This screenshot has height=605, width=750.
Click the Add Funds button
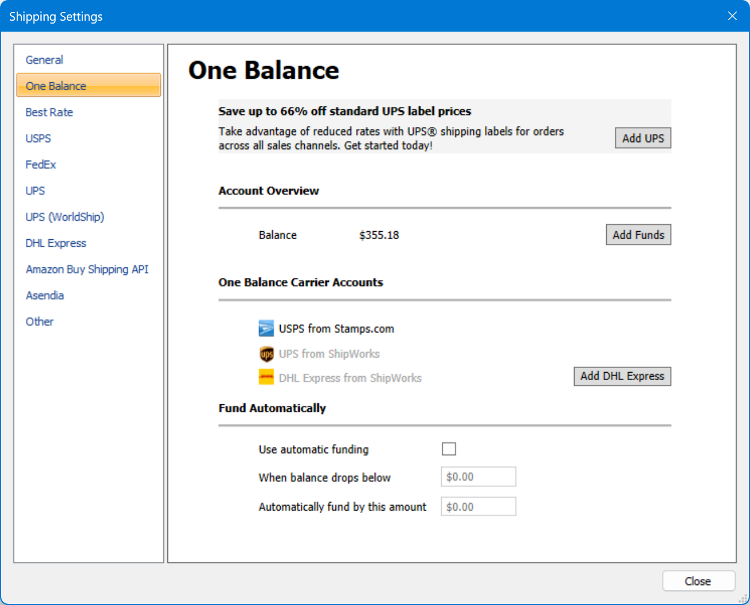click(638, 234)
